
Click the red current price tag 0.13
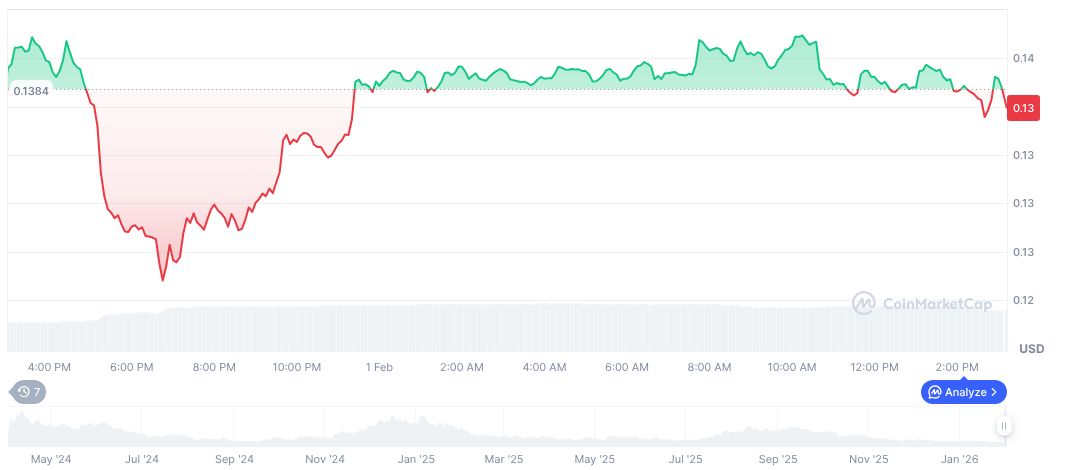[1023, 108]
